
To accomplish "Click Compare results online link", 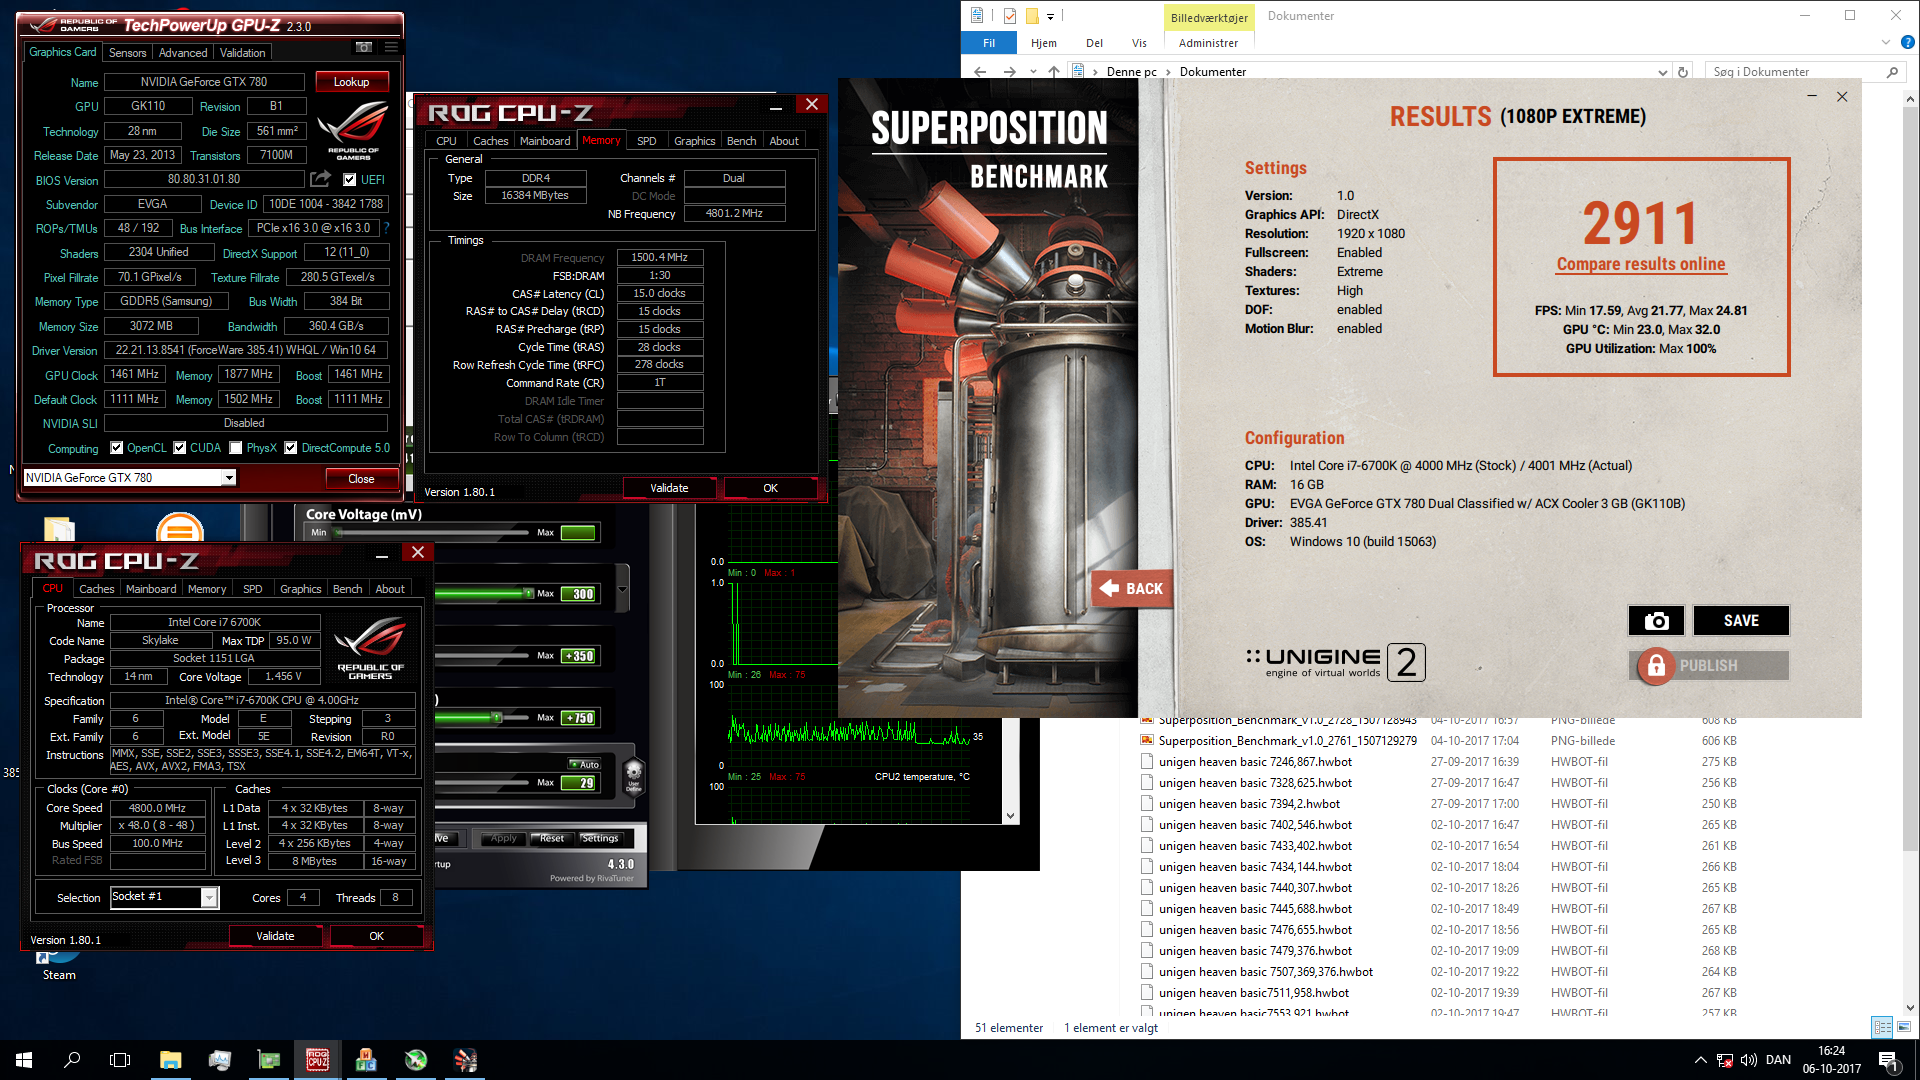I will tap(1640, 264).
